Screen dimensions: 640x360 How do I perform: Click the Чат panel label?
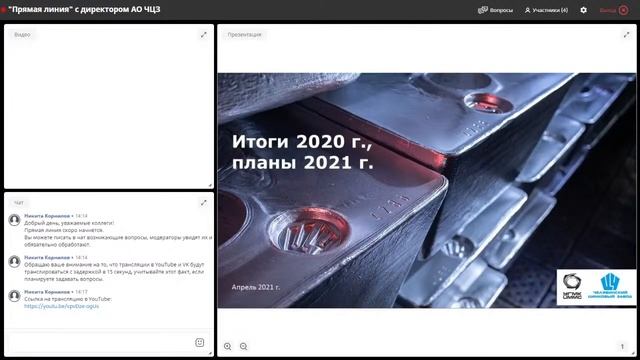(19, 202)
